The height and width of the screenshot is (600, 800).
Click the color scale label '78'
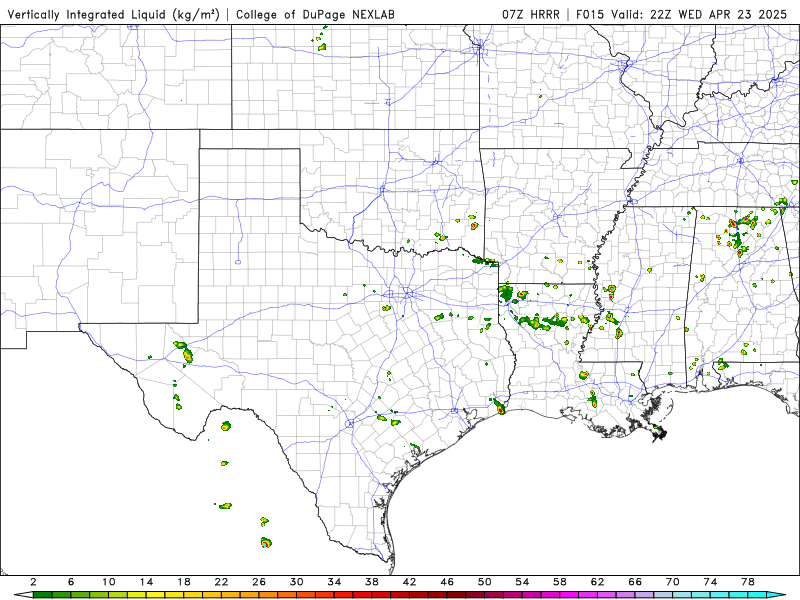click(x=748, y=582)
